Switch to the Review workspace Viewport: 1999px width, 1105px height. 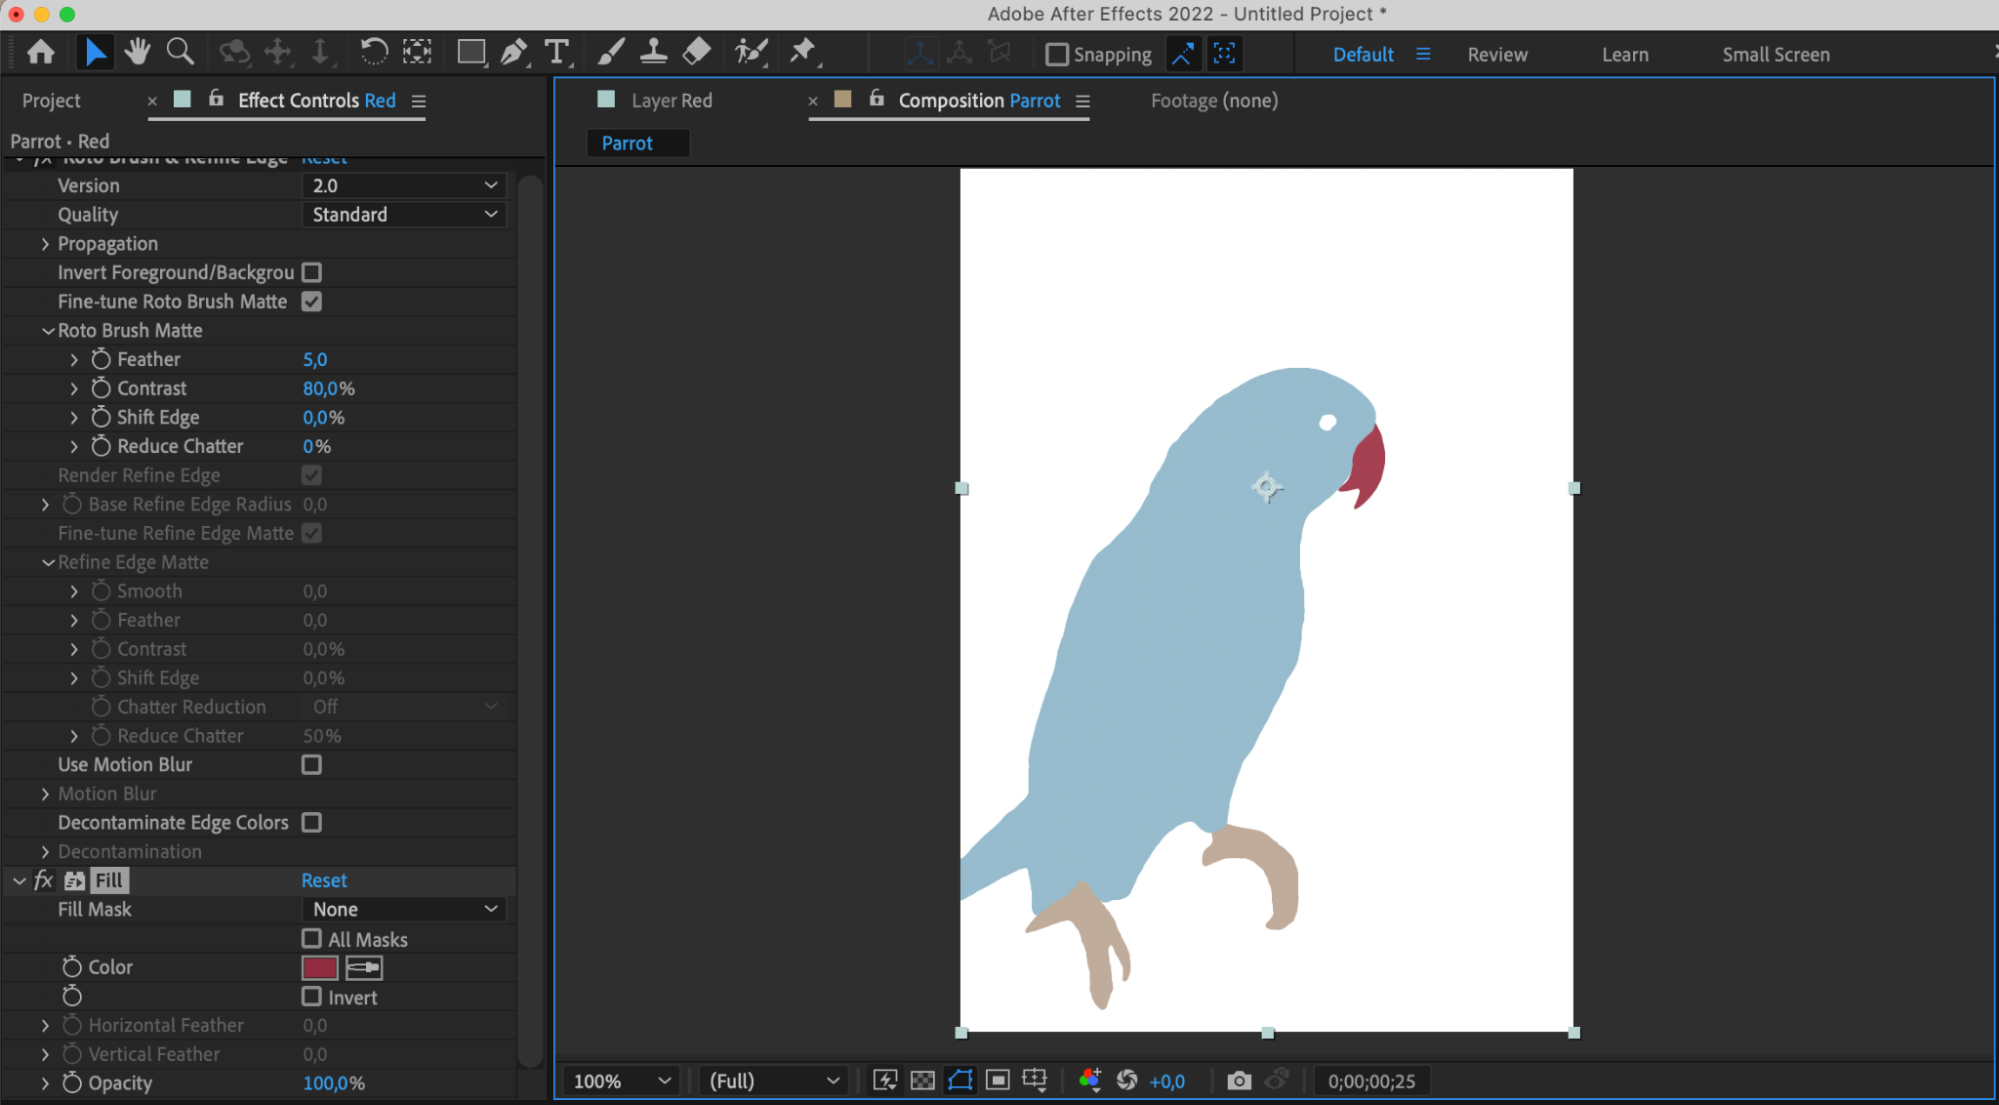[1497, 55]
